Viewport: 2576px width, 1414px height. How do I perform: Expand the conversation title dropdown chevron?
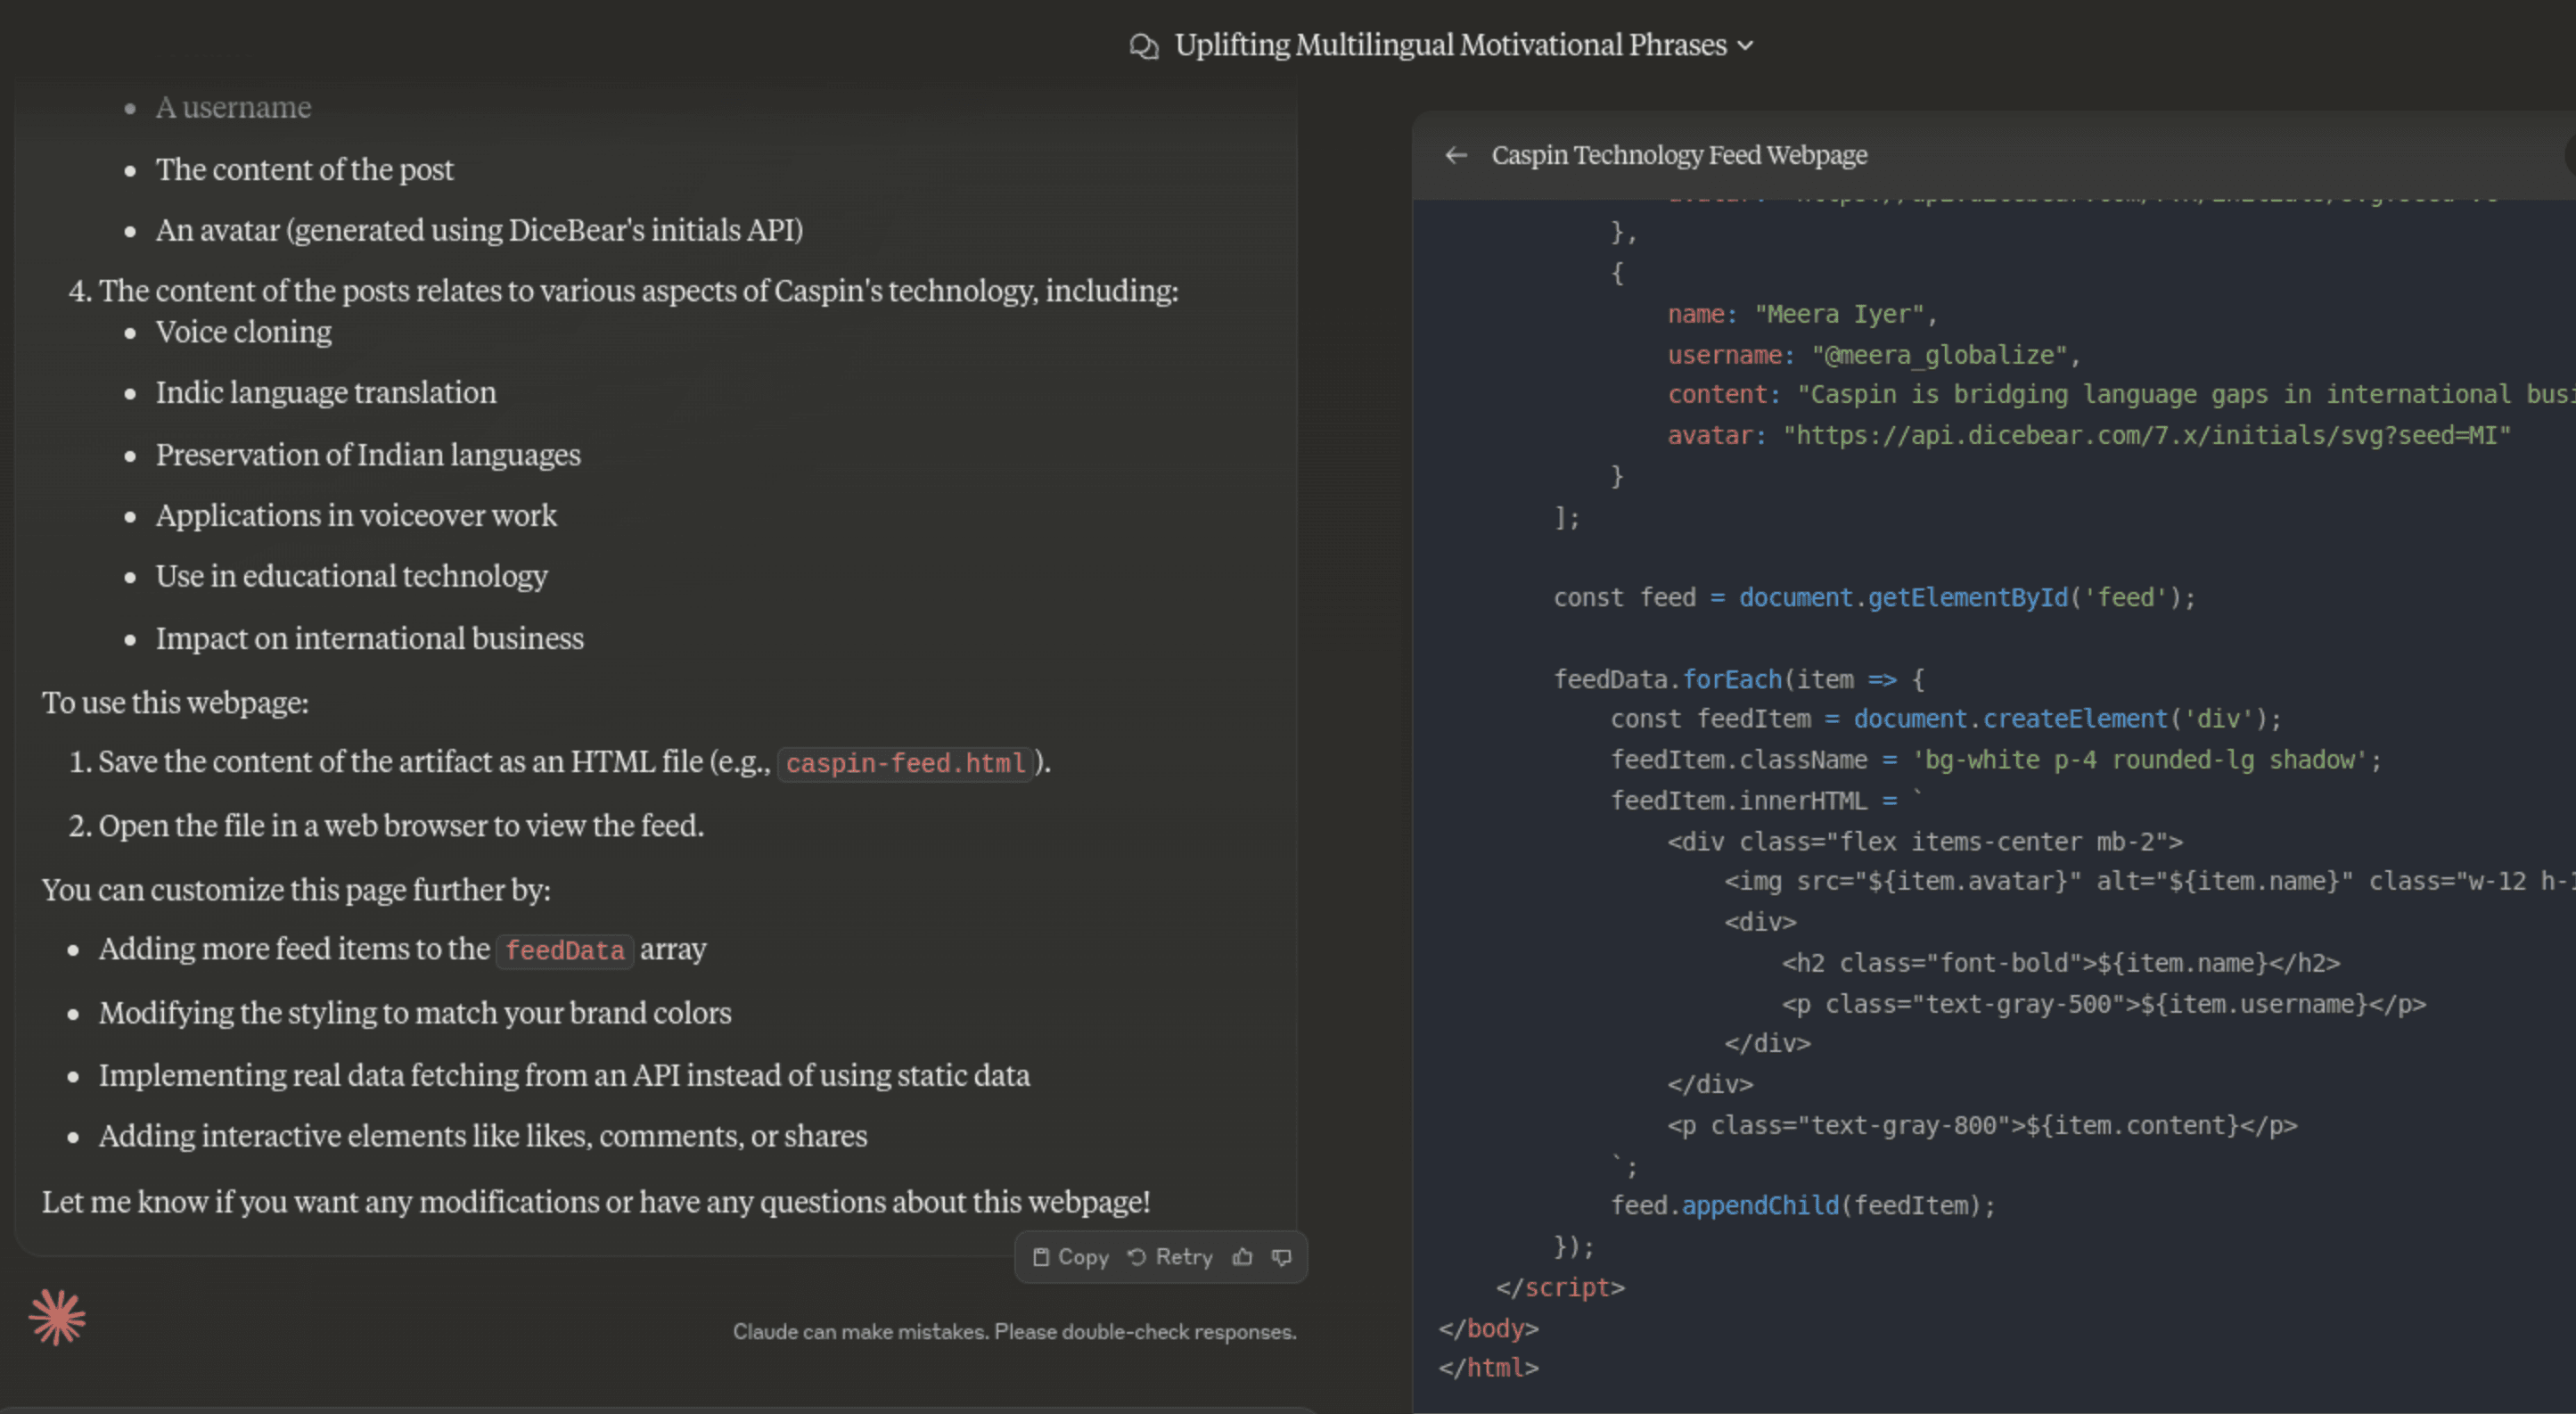point(1745,46)
